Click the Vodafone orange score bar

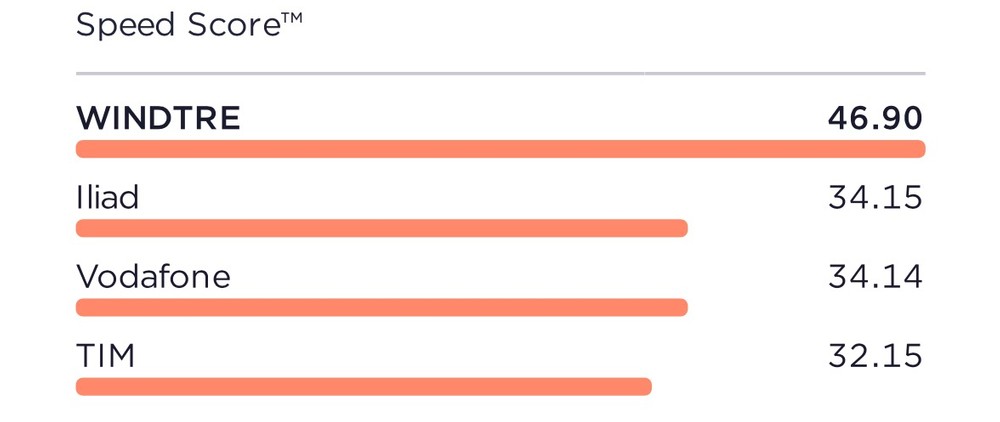pos(381,307)
